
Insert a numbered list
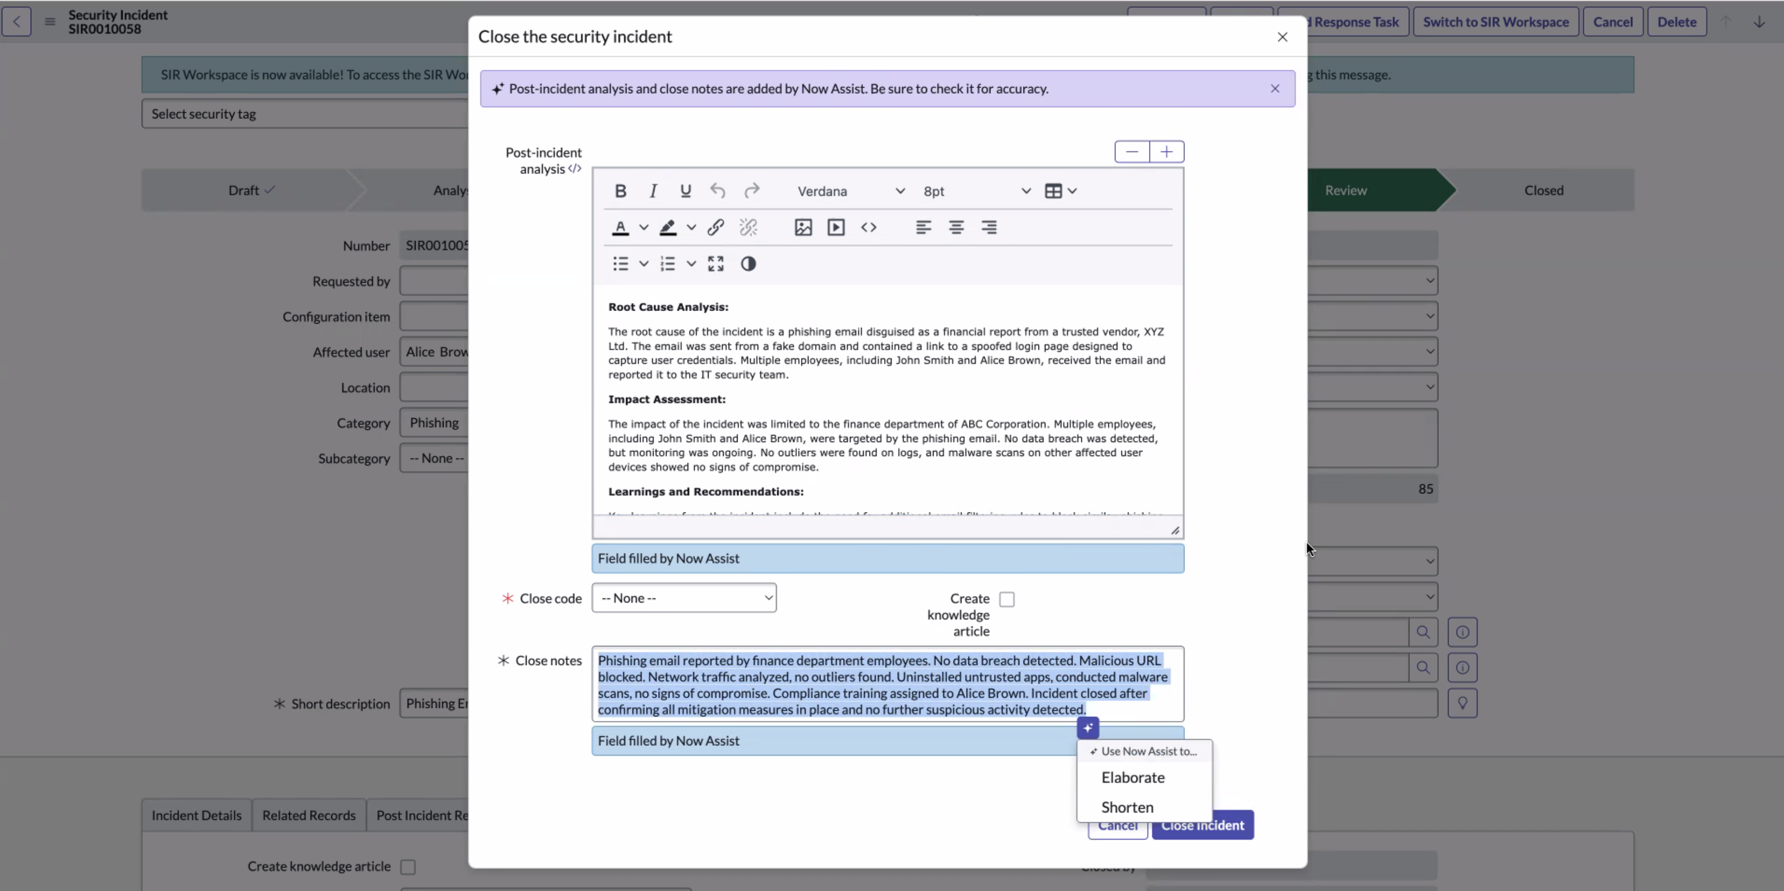(668, 264)
